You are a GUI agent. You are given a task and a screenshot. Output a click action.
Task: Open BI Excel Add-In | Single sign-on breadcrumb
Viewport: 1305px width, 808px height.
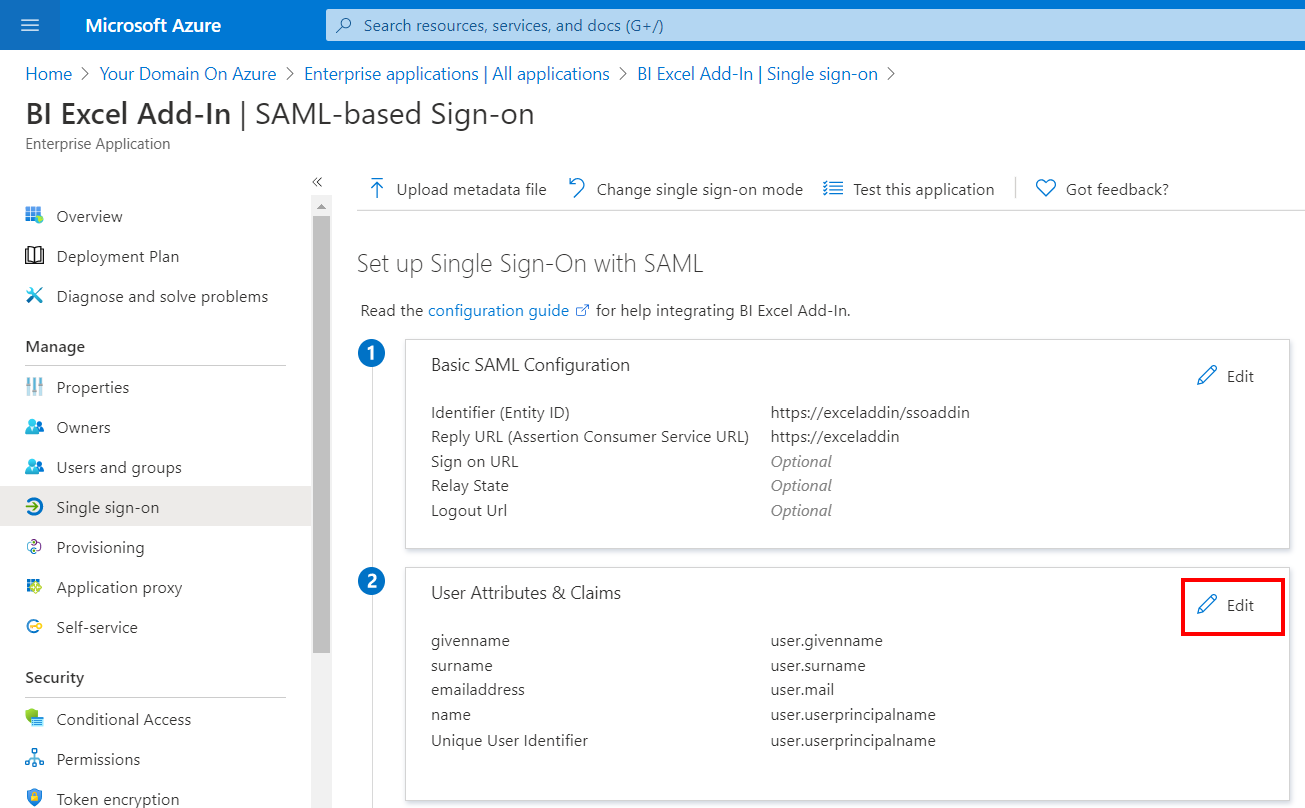point(757,74)
